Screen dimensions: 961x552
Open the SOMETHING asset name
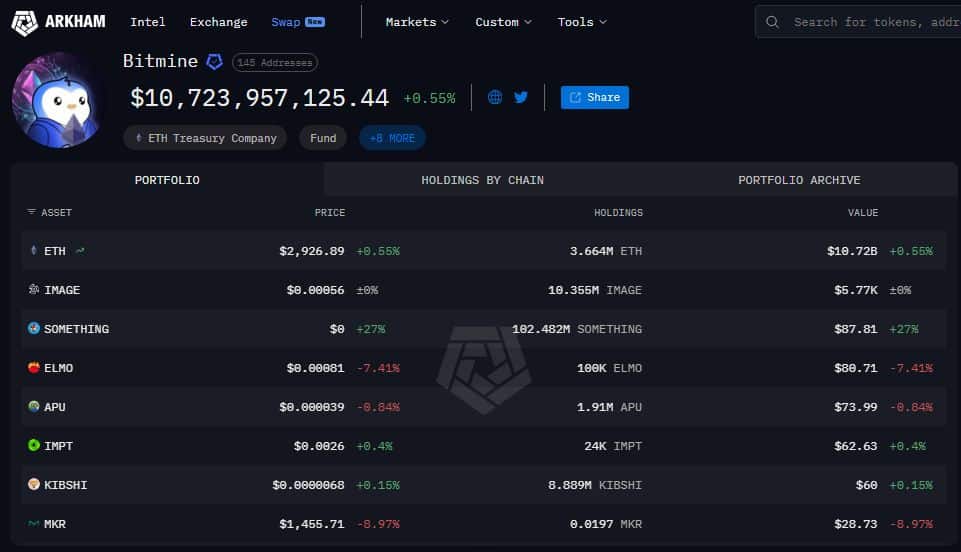click(77, 329)
